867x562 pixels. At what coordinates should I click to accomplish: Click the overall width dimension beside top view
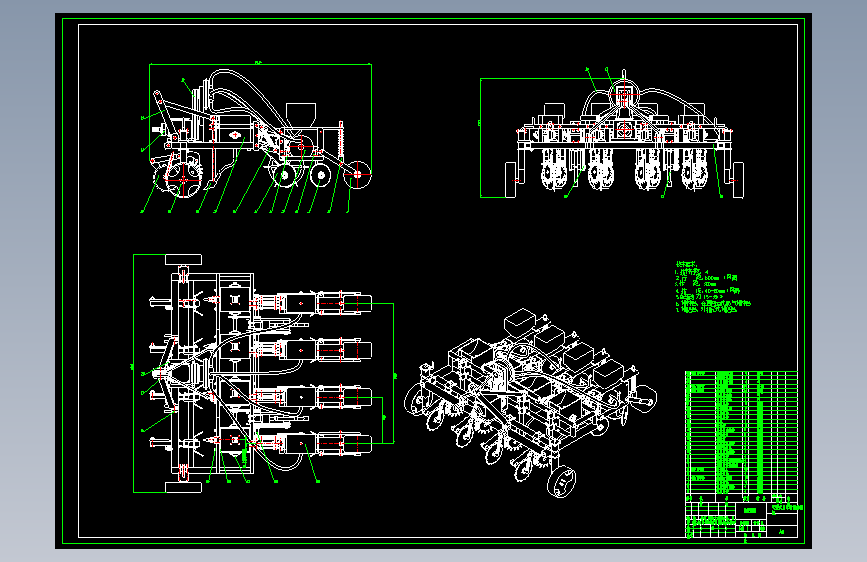coord(133,373)
